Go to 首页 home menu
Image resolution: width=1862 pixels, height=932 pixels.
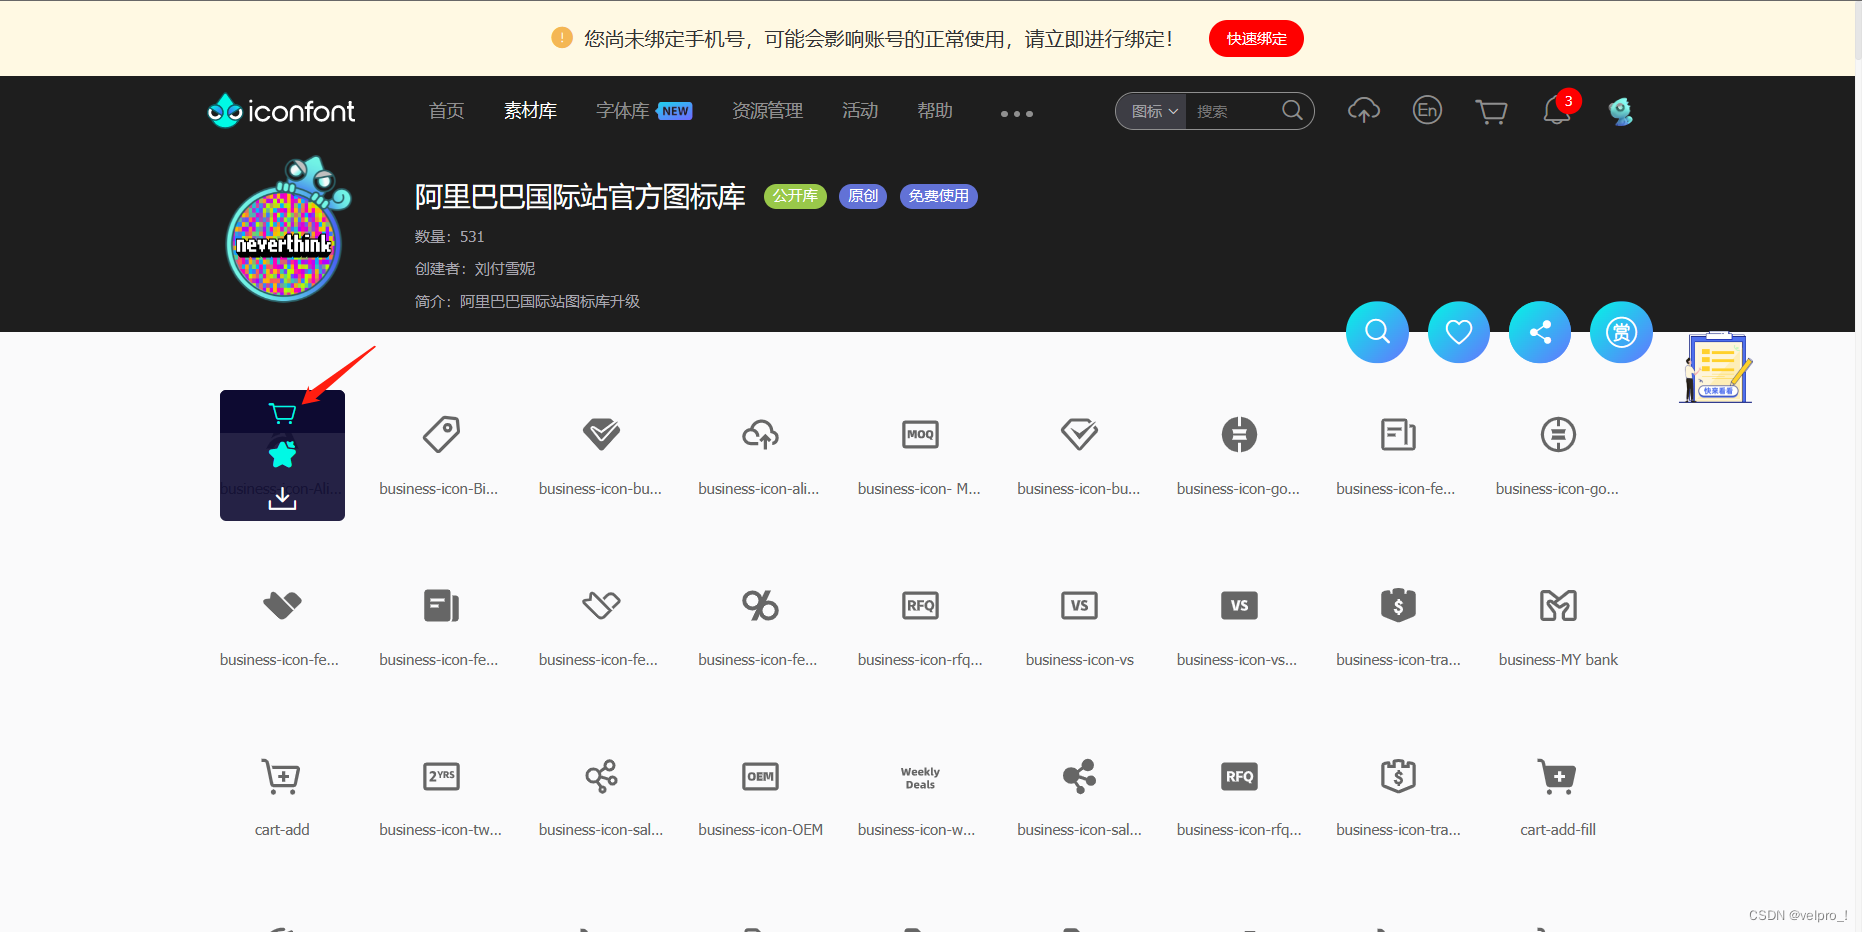tap(446, 111)
